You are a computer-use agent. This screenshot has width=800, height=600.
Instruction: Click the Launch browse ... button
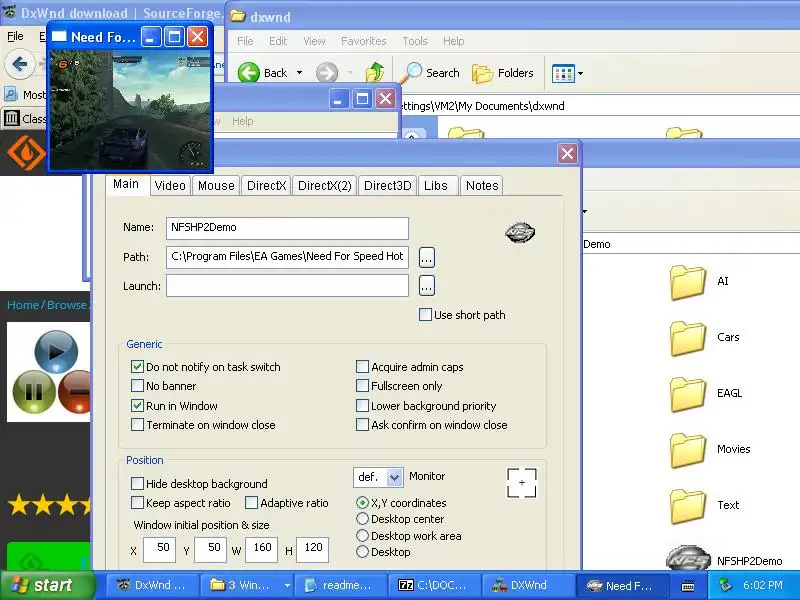[427, 286]
